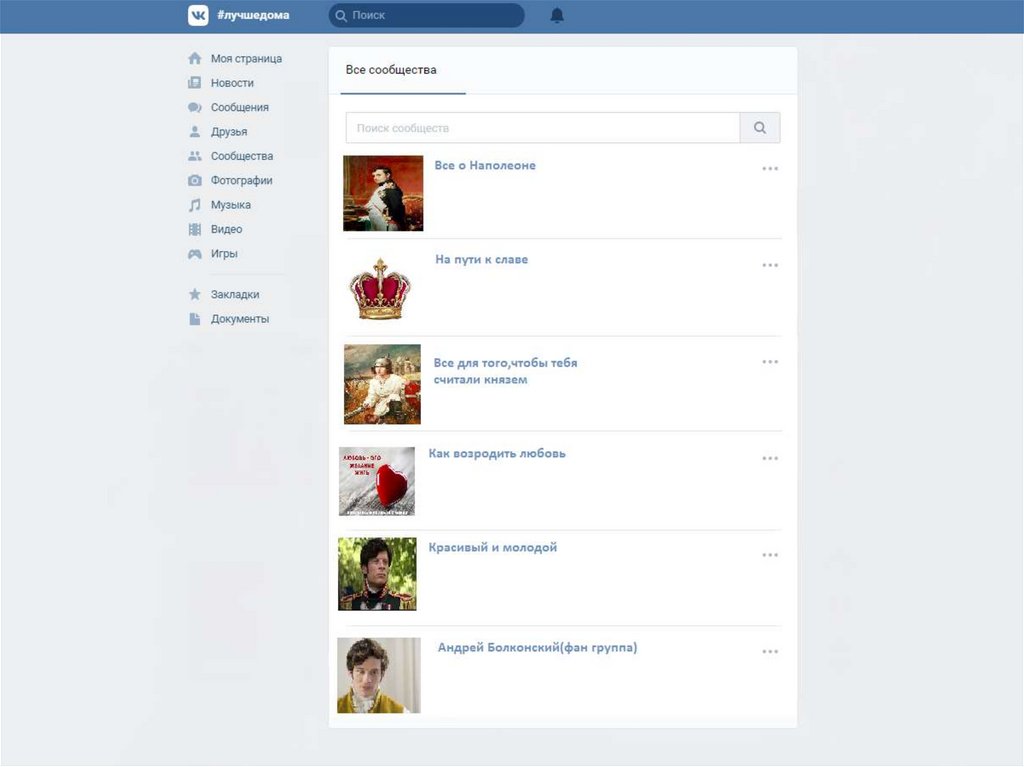
Task: Open Андрей Болконский(фан группа) link
Action: pyautogui.click(x=537, y=647)
